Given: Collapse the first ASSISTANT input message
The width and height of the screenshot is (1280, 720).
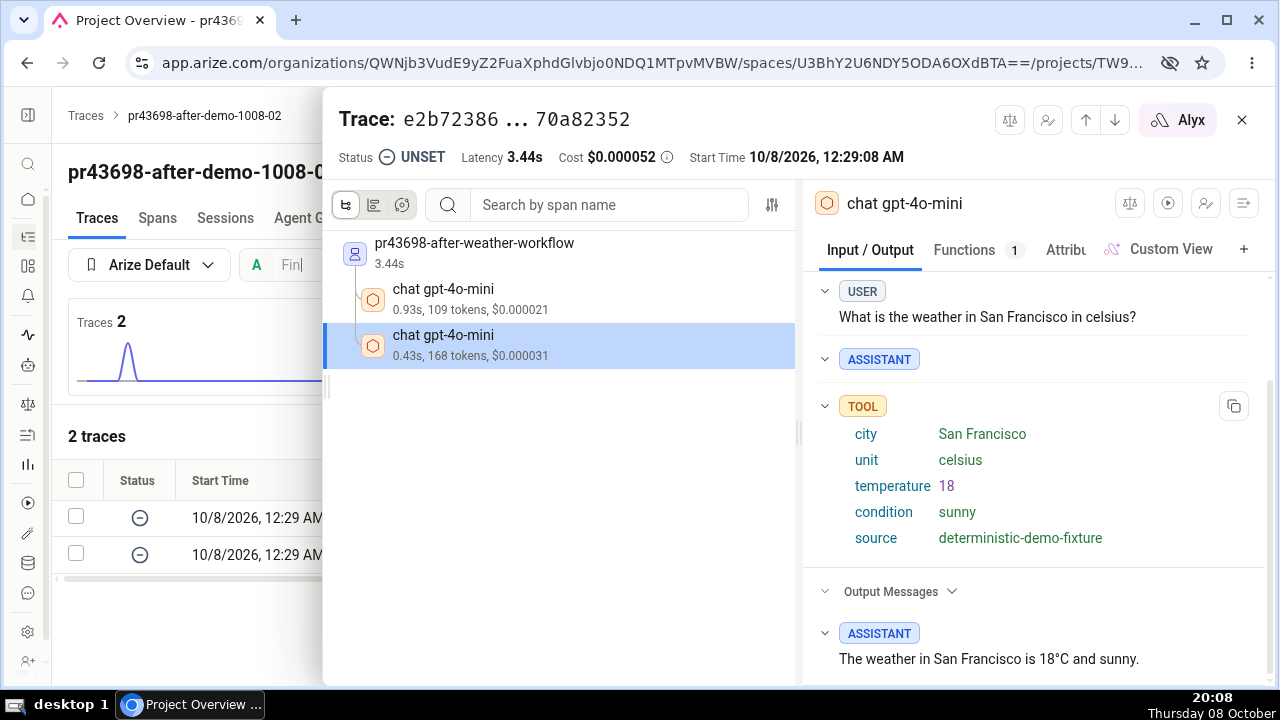Looking at the screenshot, I should [825, 359].
